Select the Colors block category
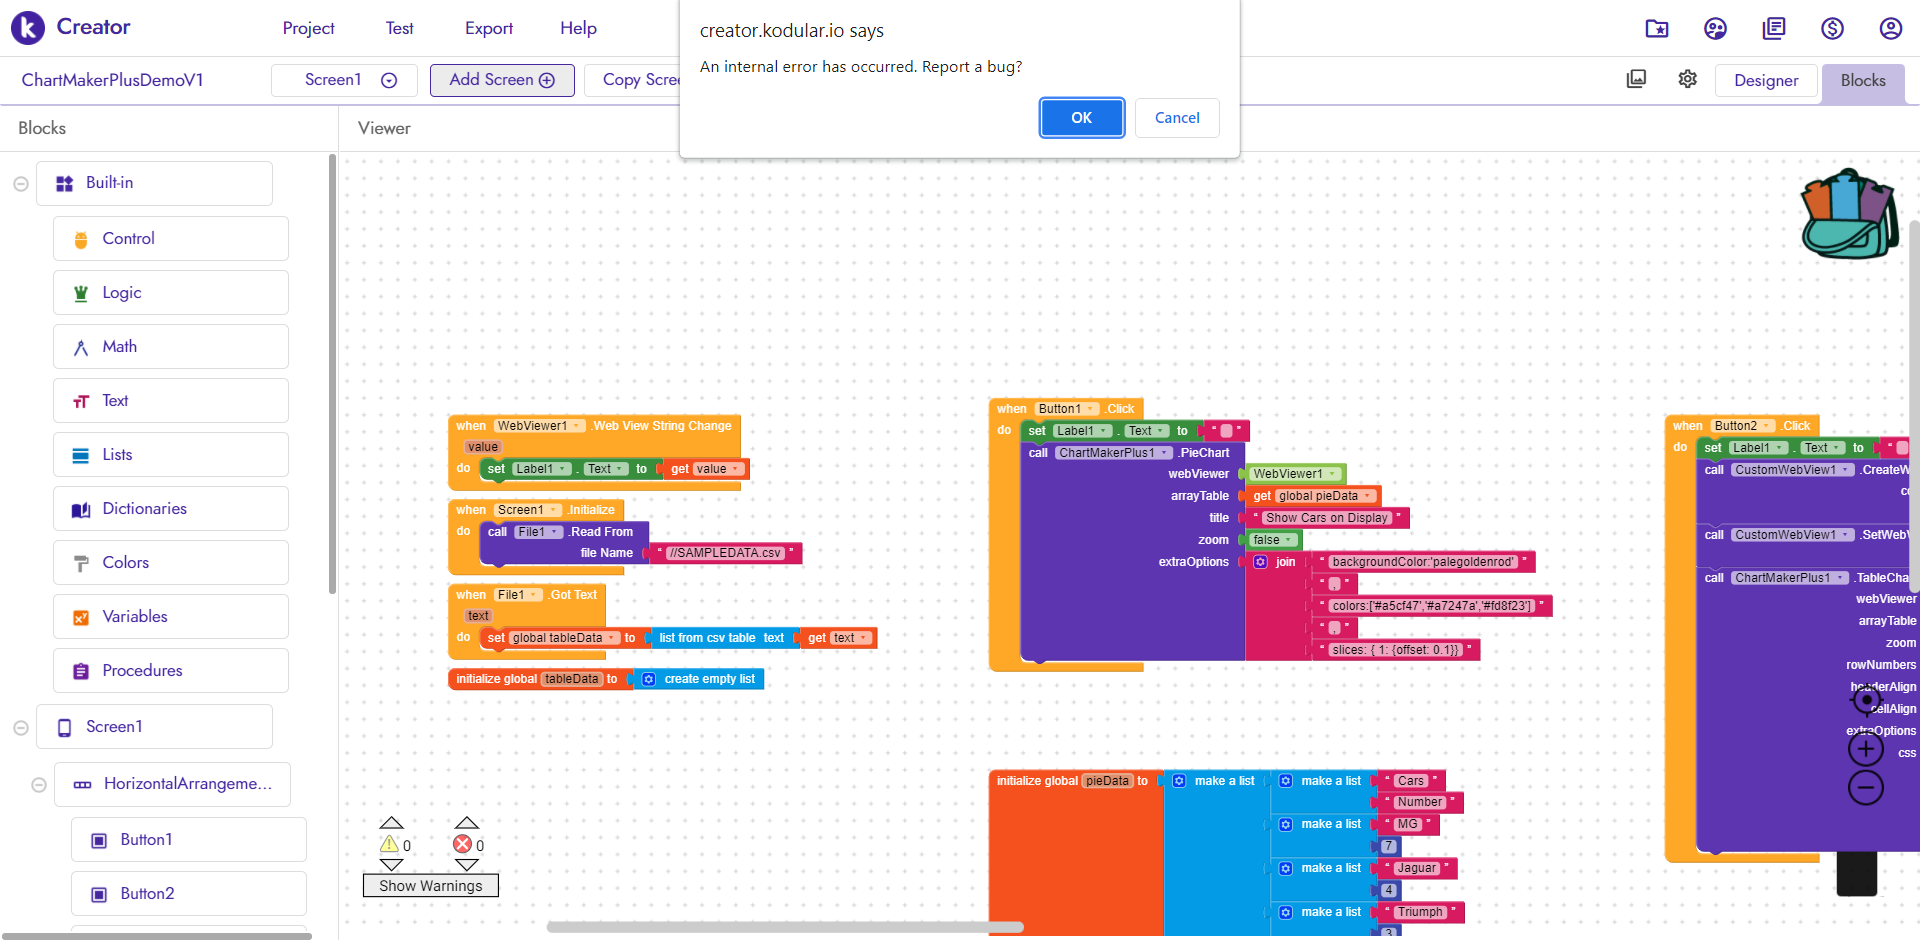 126,563
